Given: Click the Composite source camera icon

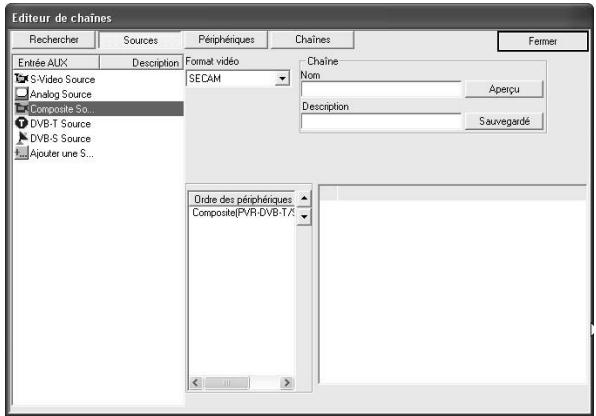Looking at the screenshot, I should (x=21, y=109).
